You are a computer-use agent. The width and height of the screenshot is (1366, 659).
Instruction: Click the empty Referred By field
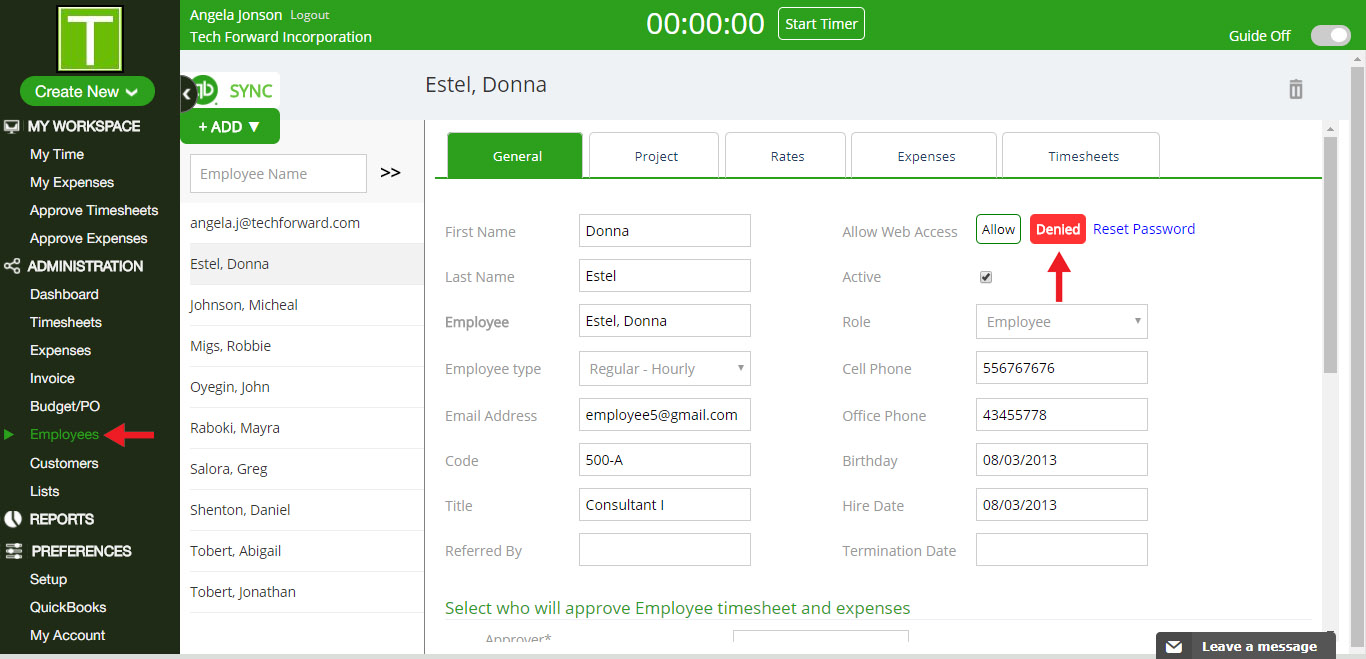click(x=665, y=550)
